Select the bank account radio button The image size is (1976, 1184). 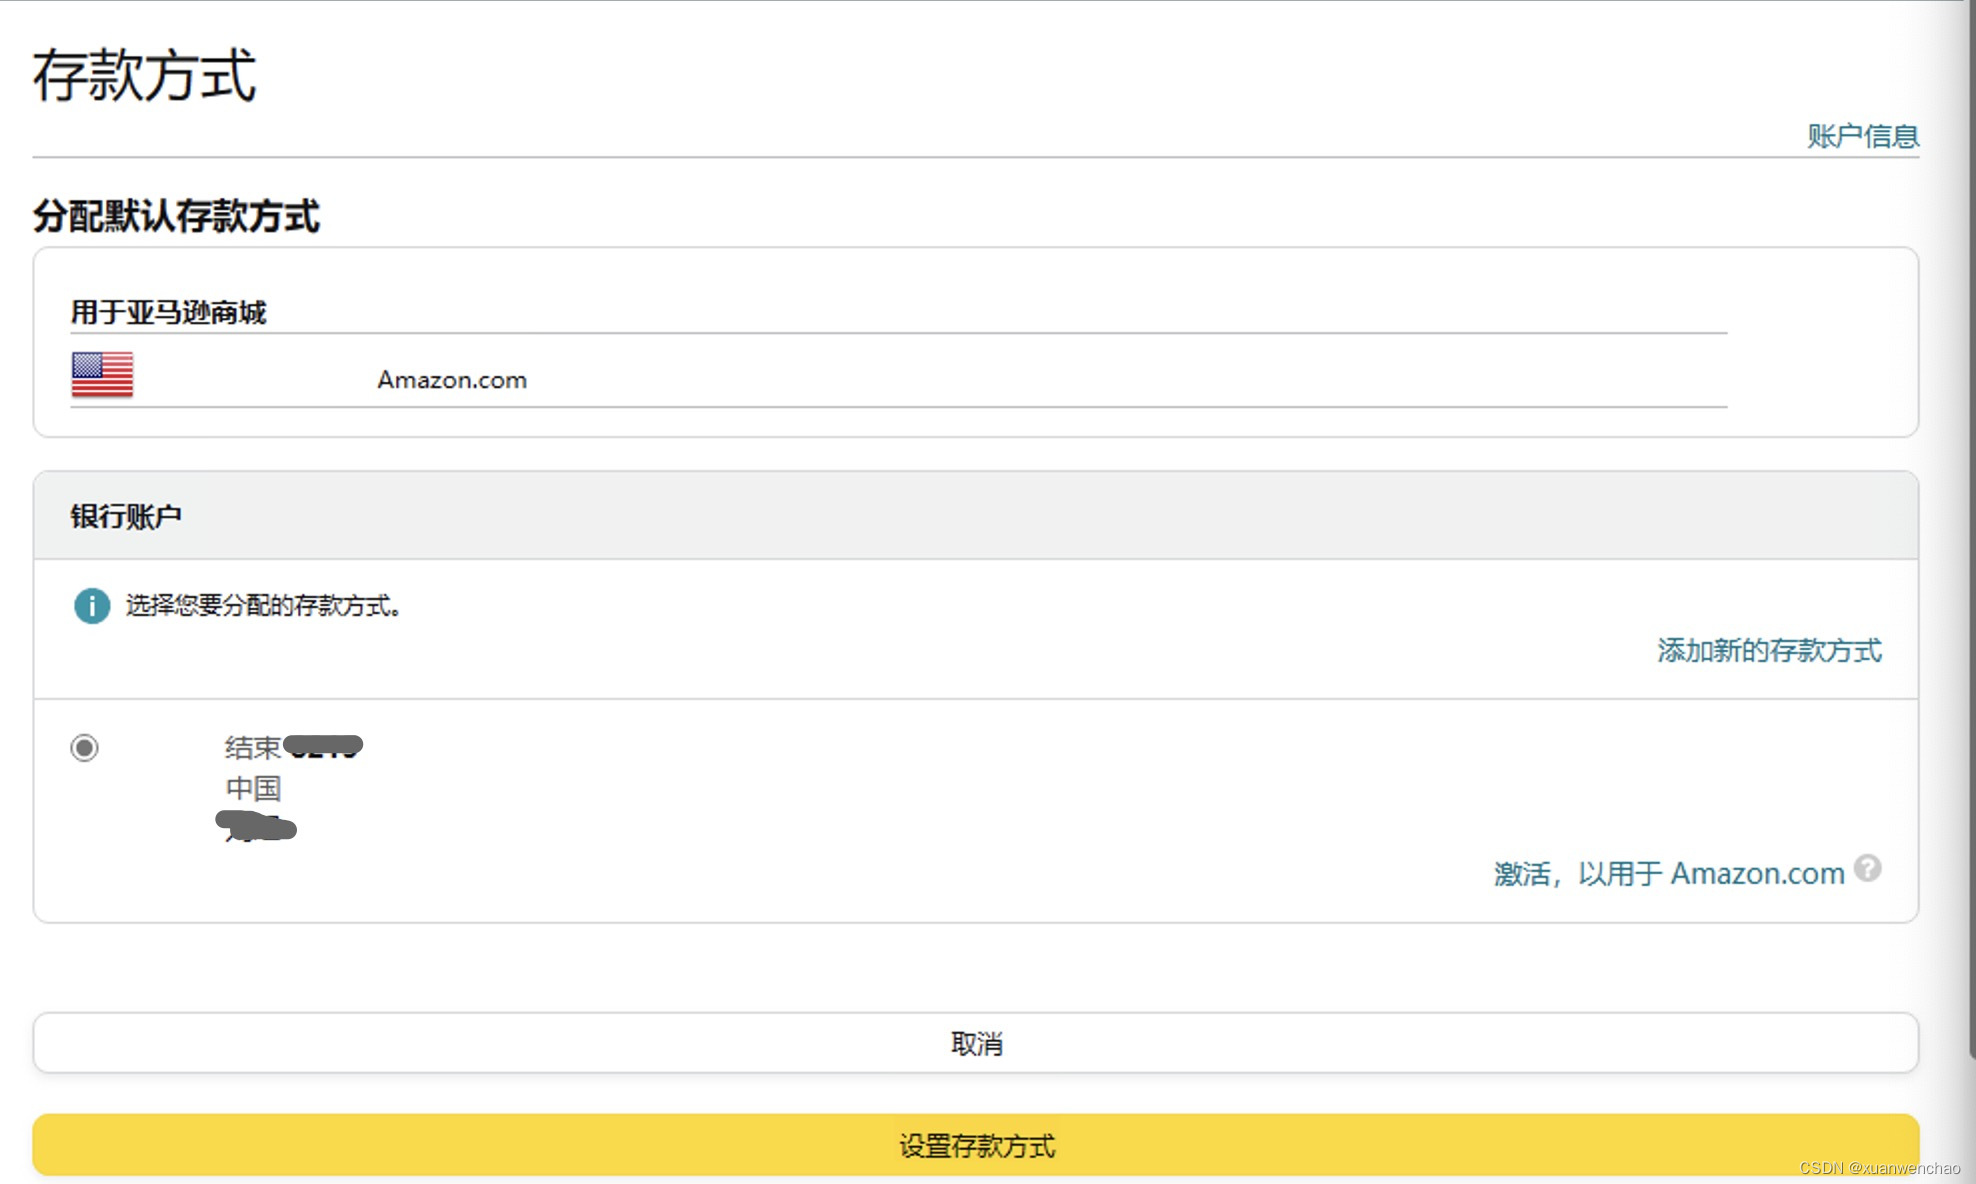point(85,747)
